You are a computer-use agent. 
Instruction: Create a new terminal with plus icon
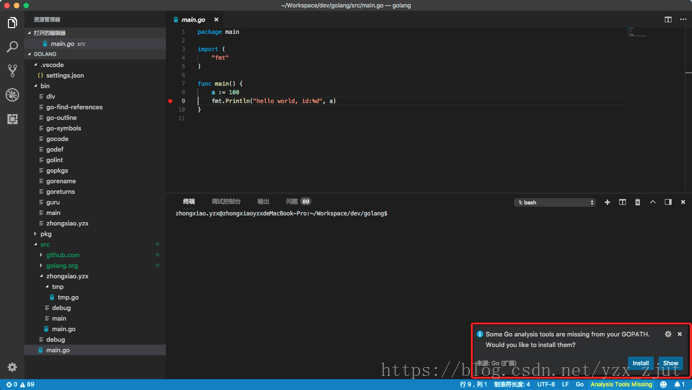point(607,202)
